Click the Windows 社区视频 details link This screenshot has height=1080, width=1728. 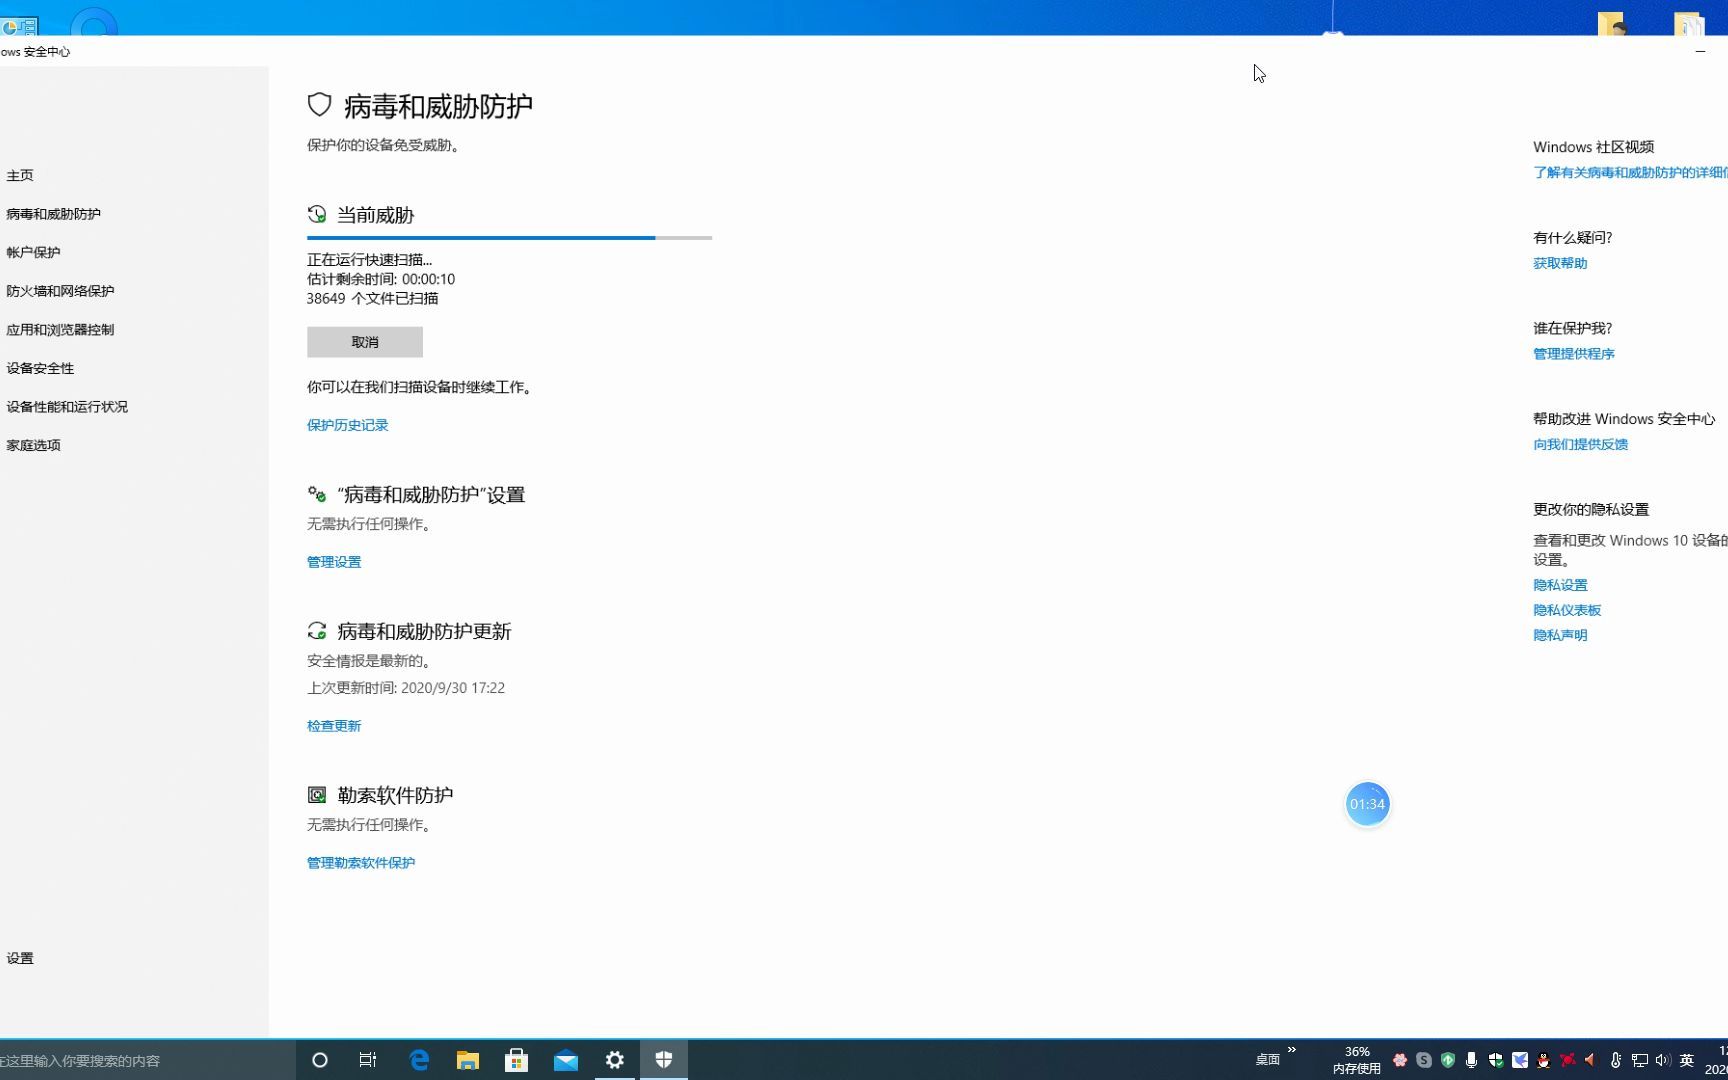click(x=1630, y=172)
